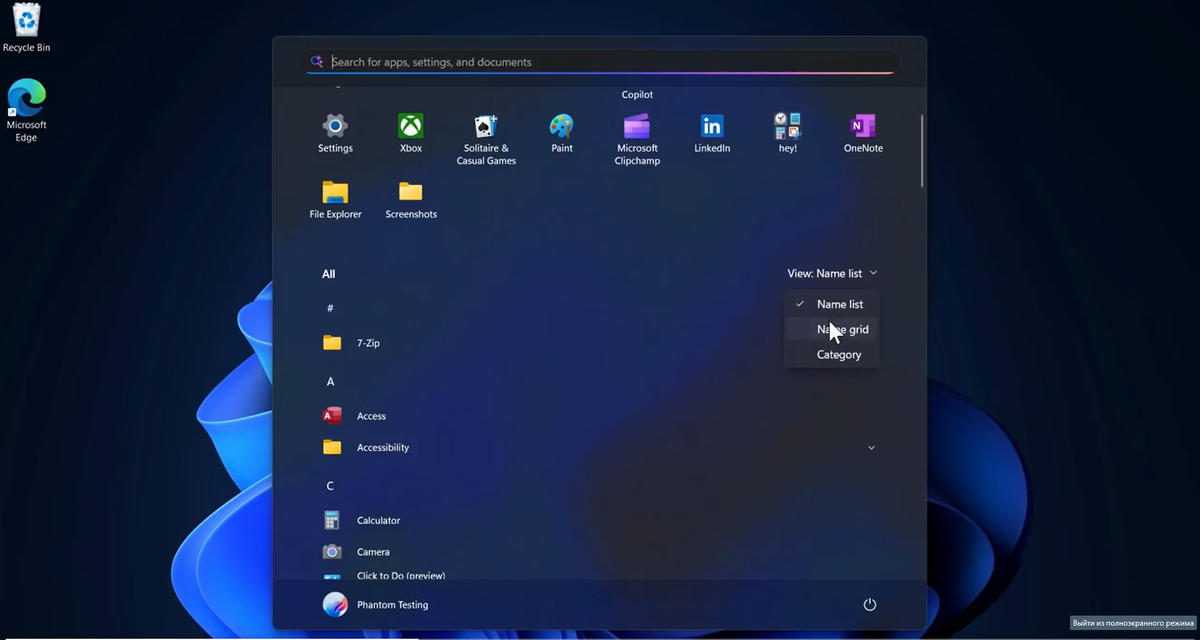Launch the Paint app
Viewport: 1200px width, 640px height.
click(562, 126)
